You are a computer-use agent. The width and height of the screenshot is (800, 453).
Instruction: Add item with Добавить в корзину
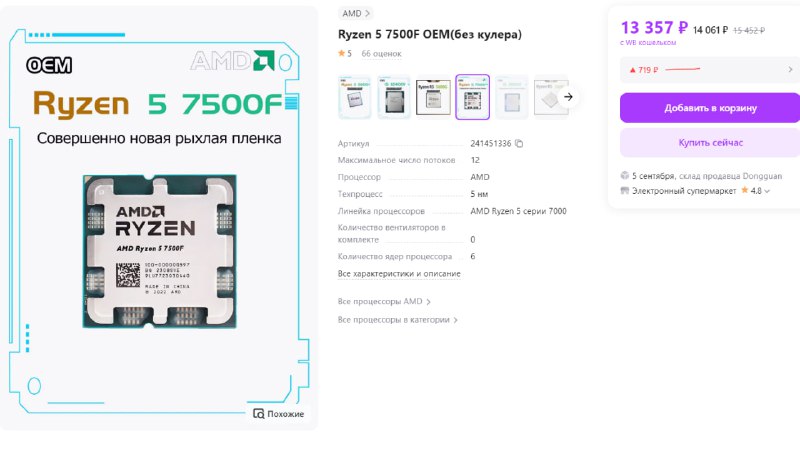[x=710, y=108]
